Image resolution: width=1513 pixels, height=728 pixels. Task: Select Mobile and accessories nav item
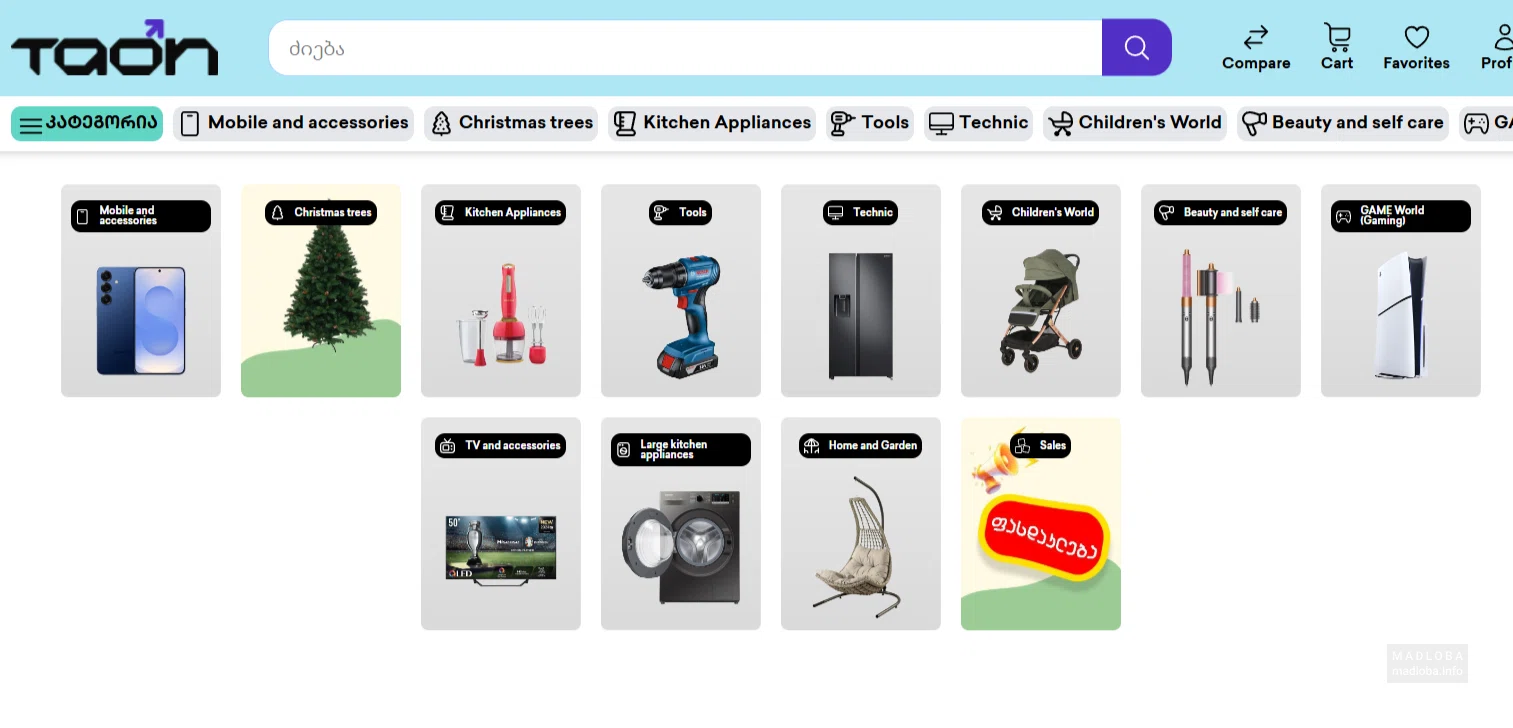[x=294, y=123]
